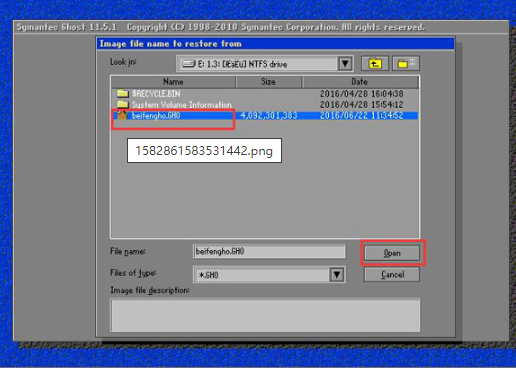This screenshot has height=368, width=516.
Task: Click date 2016/04/28 15:54:12
Action: click(362, 105)
